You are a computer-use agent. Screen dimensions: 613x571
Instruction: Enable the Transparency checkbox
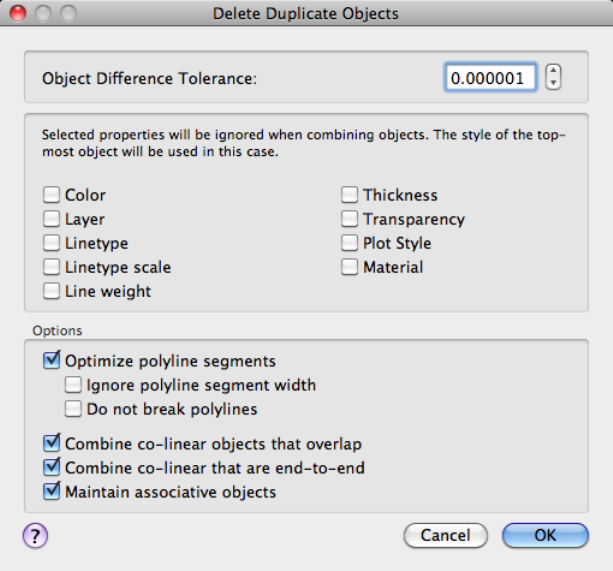[350, 219]
